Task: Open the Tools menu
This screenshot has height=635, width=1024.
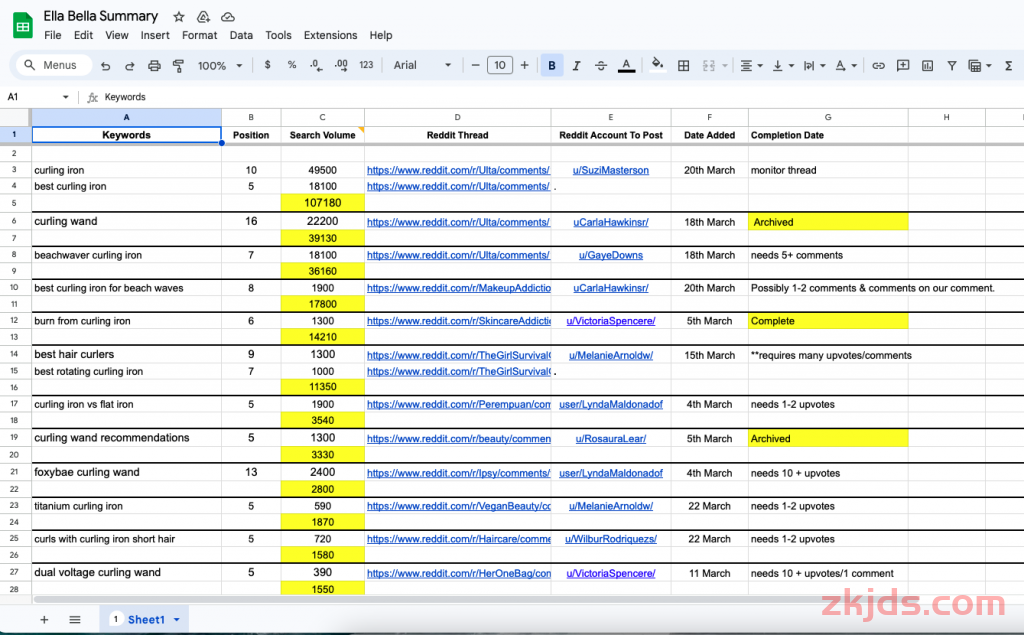Action: 278,35
